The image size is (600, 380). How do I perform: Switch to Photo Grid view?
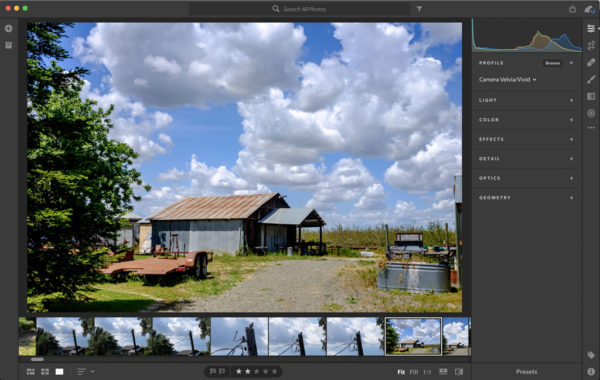click(x=31, y=372)
